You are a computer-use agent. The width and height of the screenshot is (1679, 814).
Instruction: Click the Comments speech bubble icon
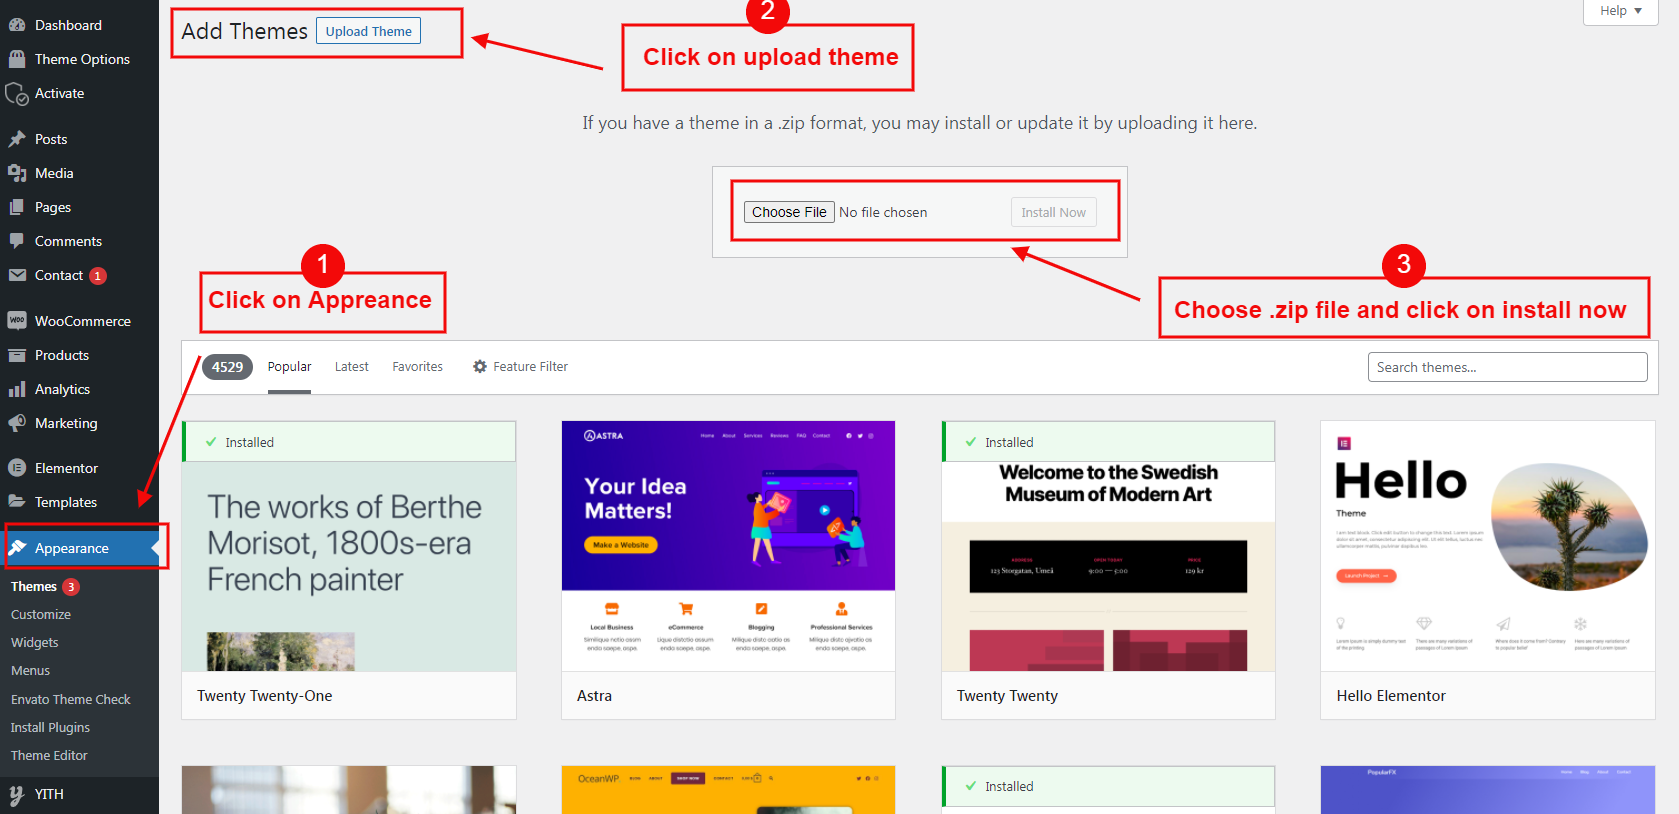click(17, 241)
